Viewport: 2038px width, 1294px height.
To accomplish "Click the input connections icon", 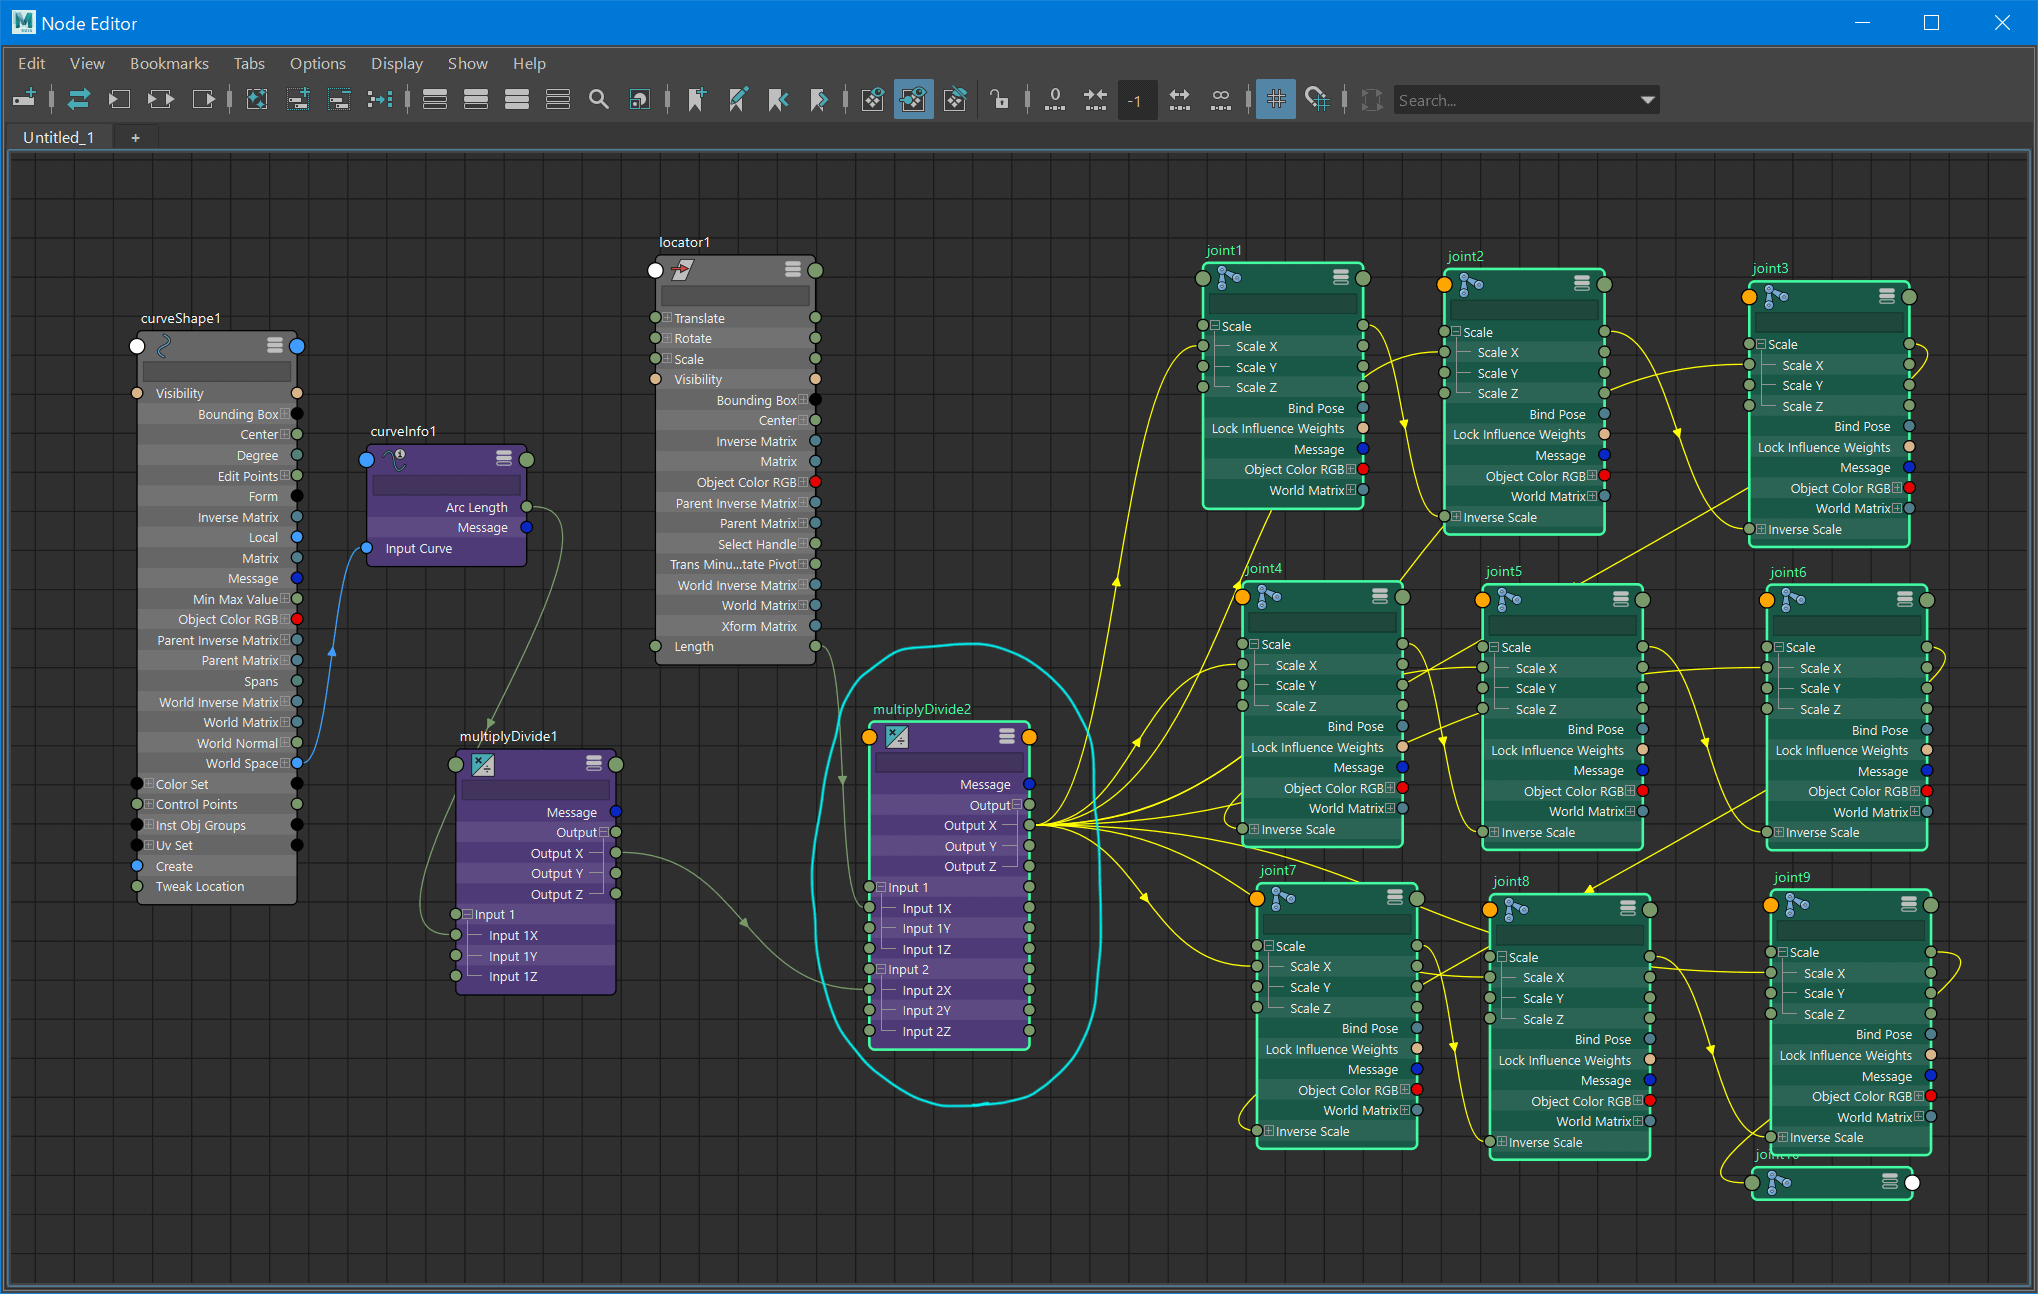I will click(x=119, y=99).
